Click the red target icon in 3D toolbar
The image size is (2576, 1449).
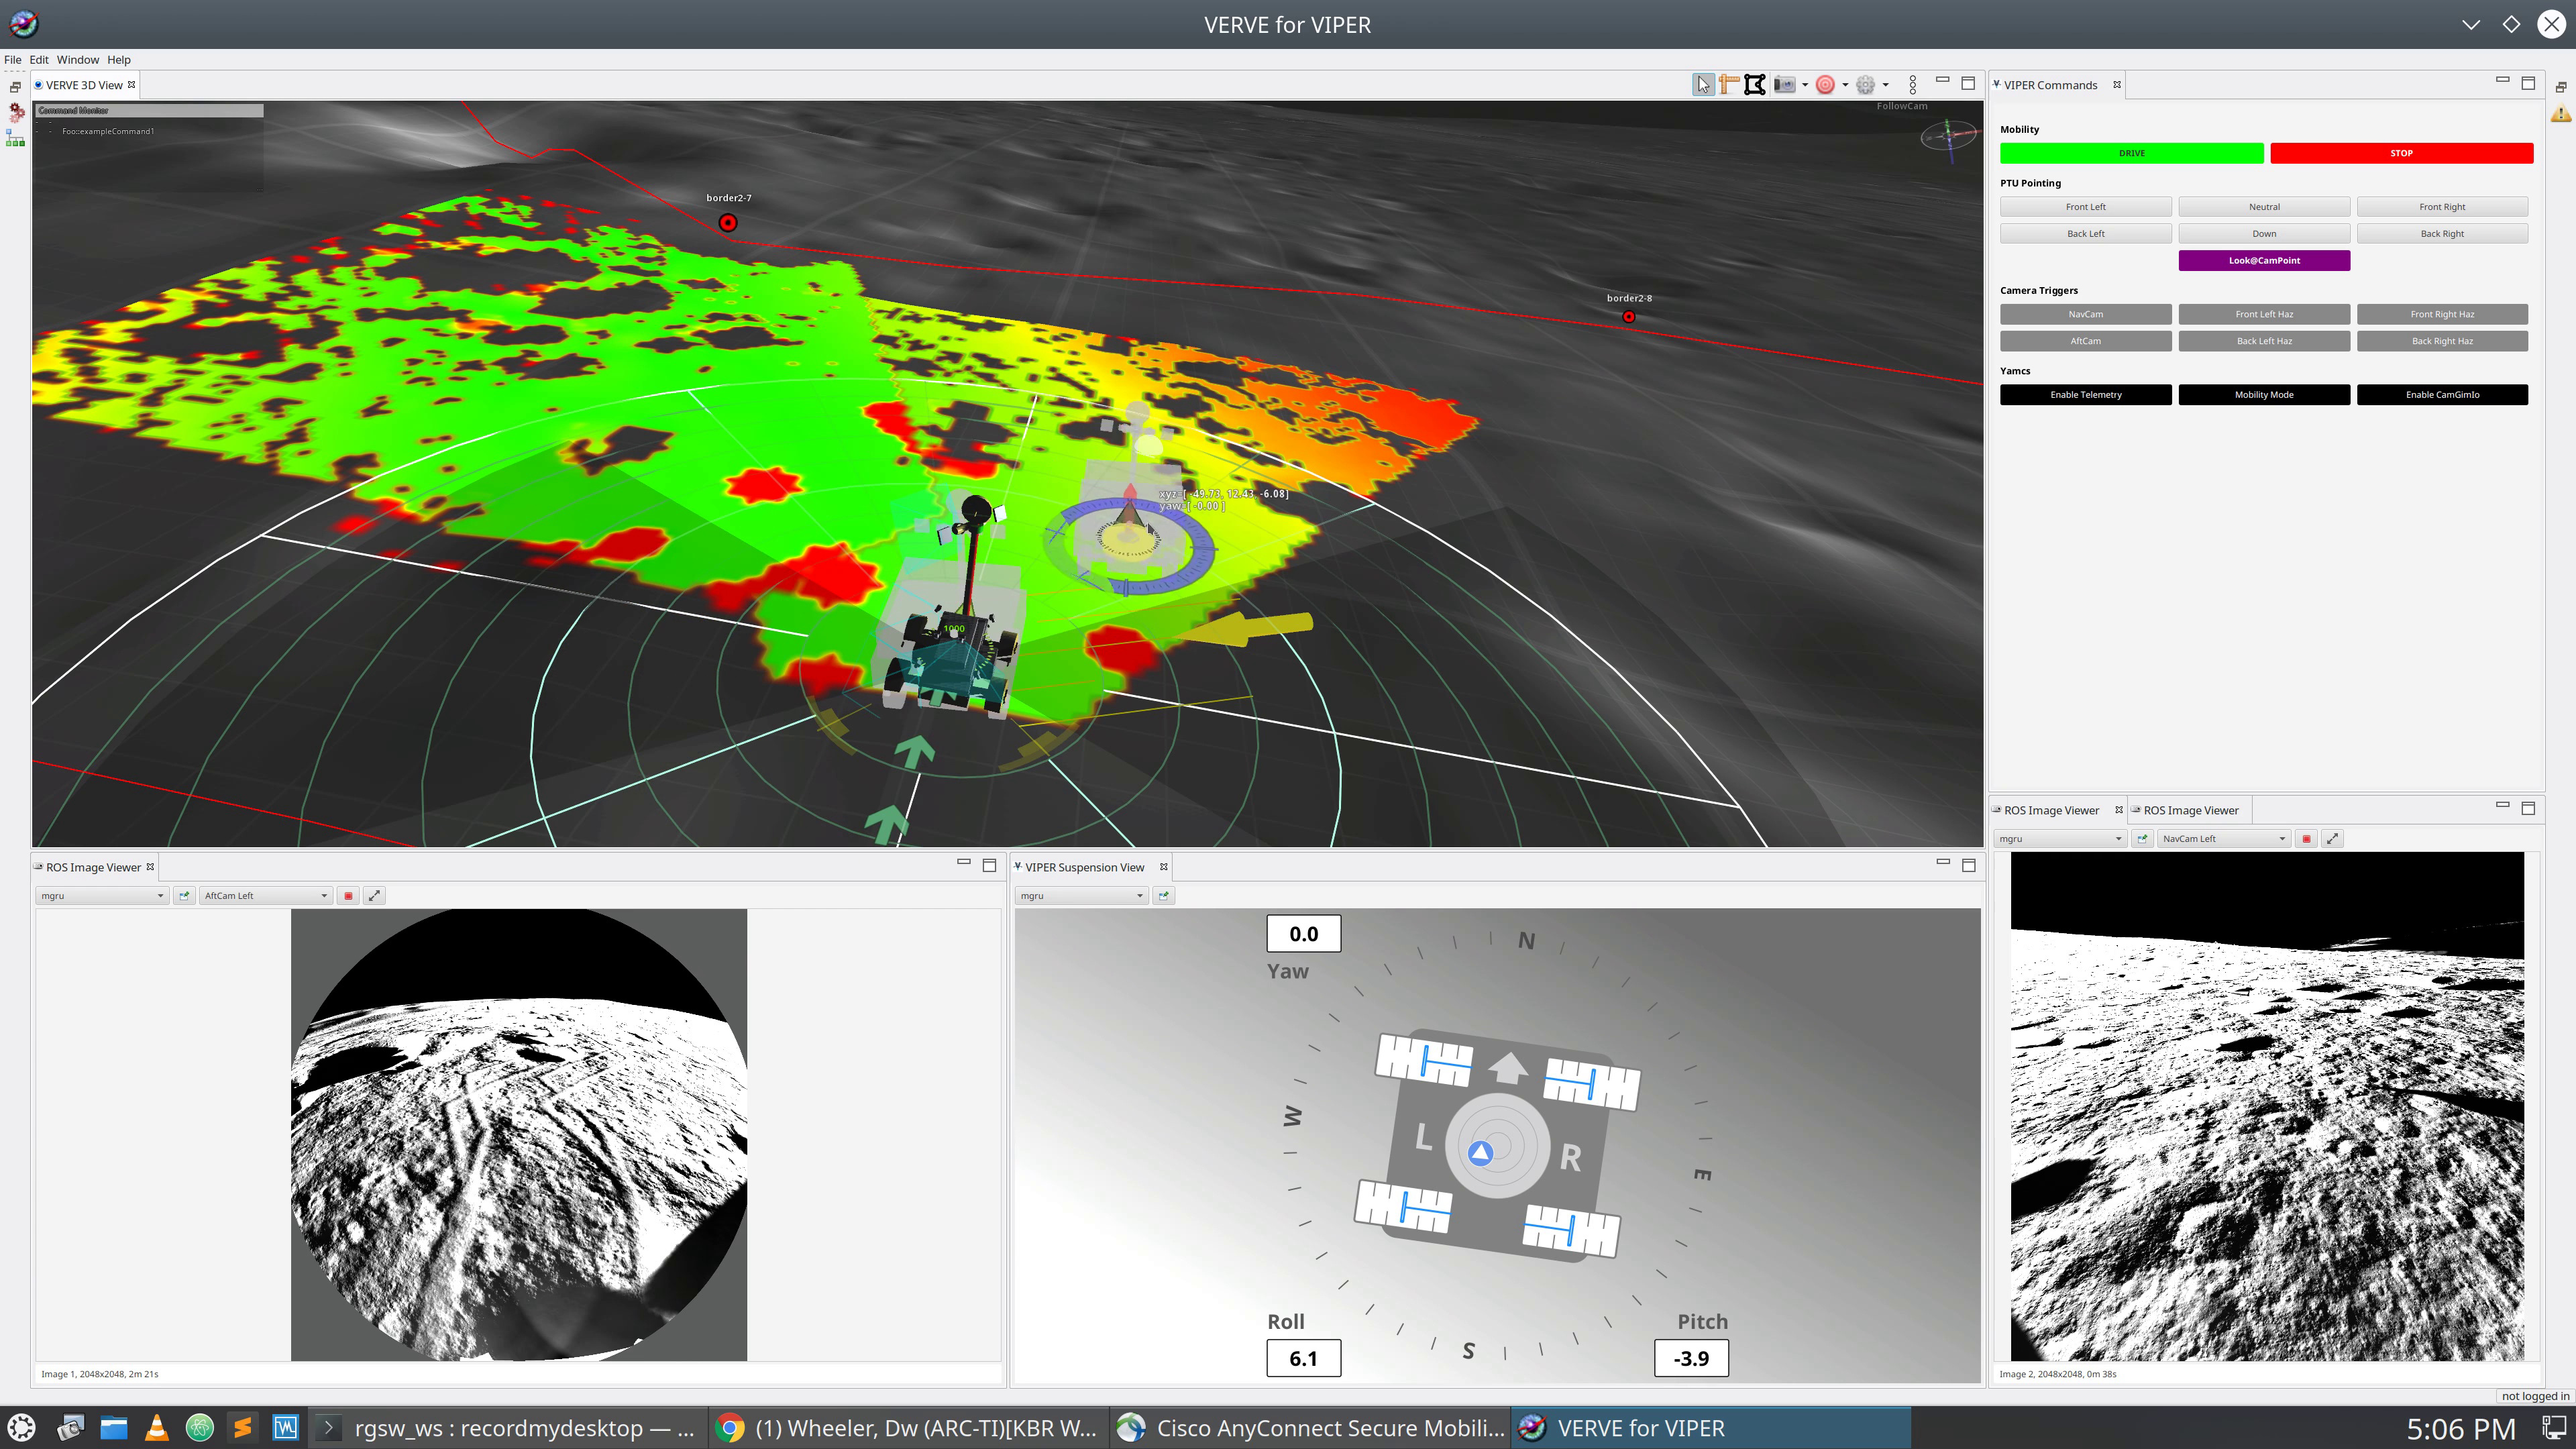click(1825, 85)
